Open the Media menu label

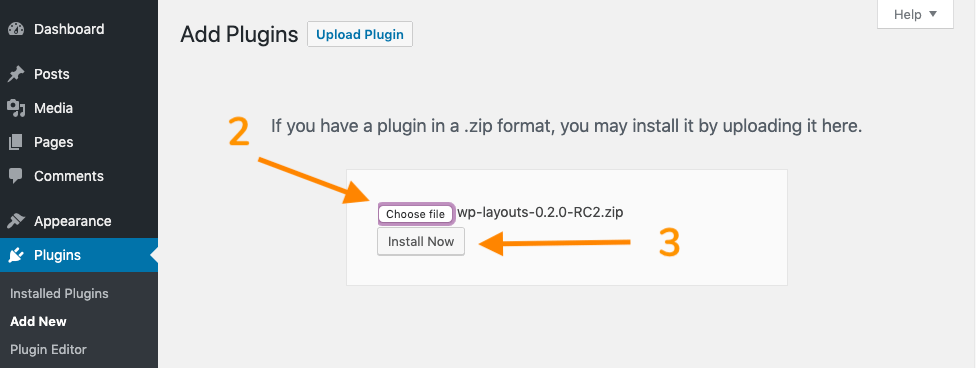(54, 108)
